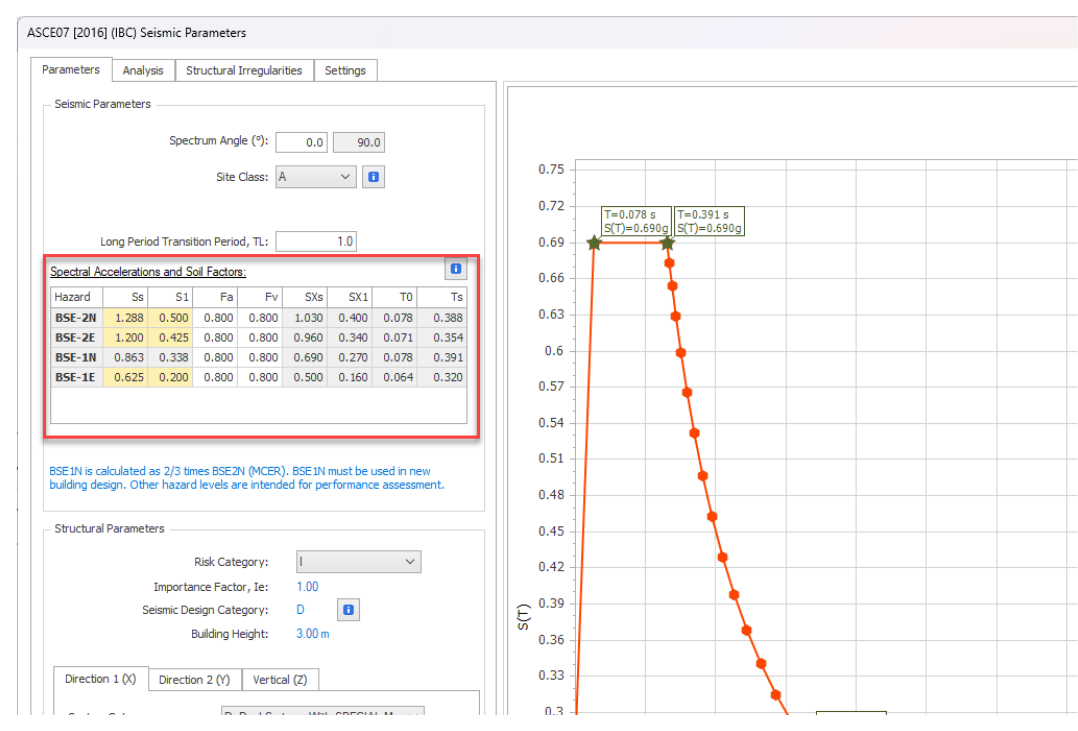Click the Ss column header

pos(125,297)
